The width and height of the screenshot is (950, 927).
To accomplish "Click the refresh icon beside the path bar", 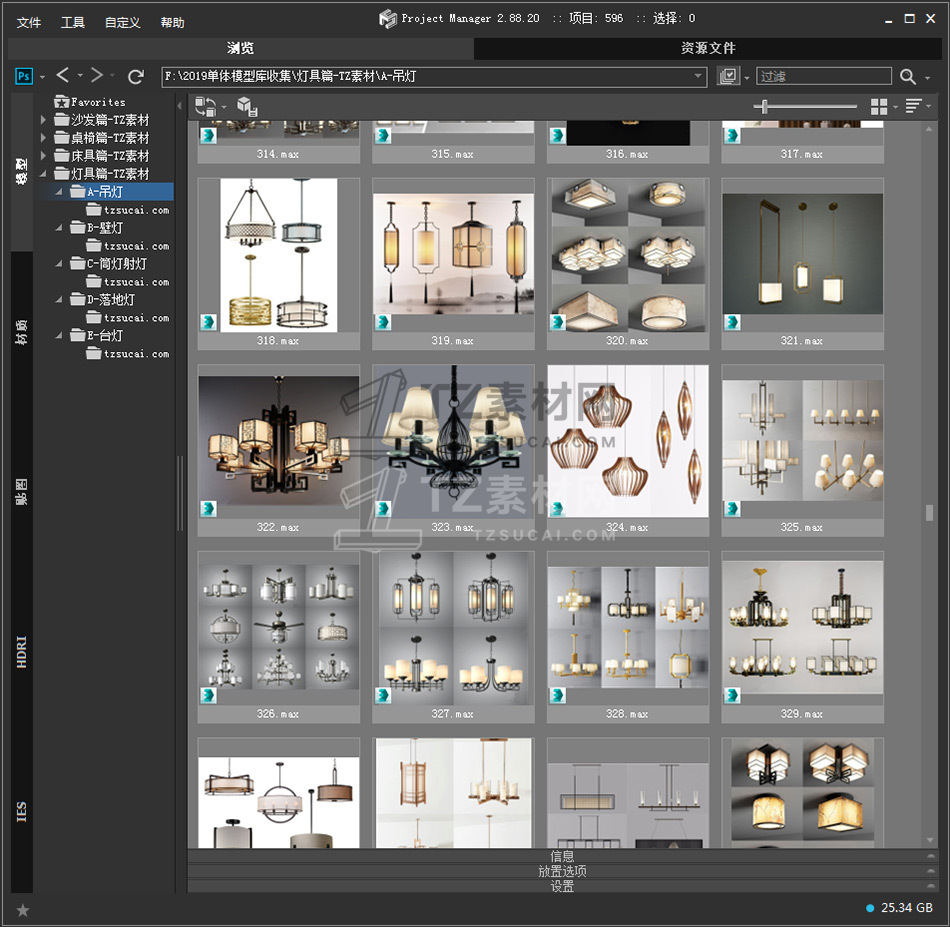I will [x=136, y=76].
